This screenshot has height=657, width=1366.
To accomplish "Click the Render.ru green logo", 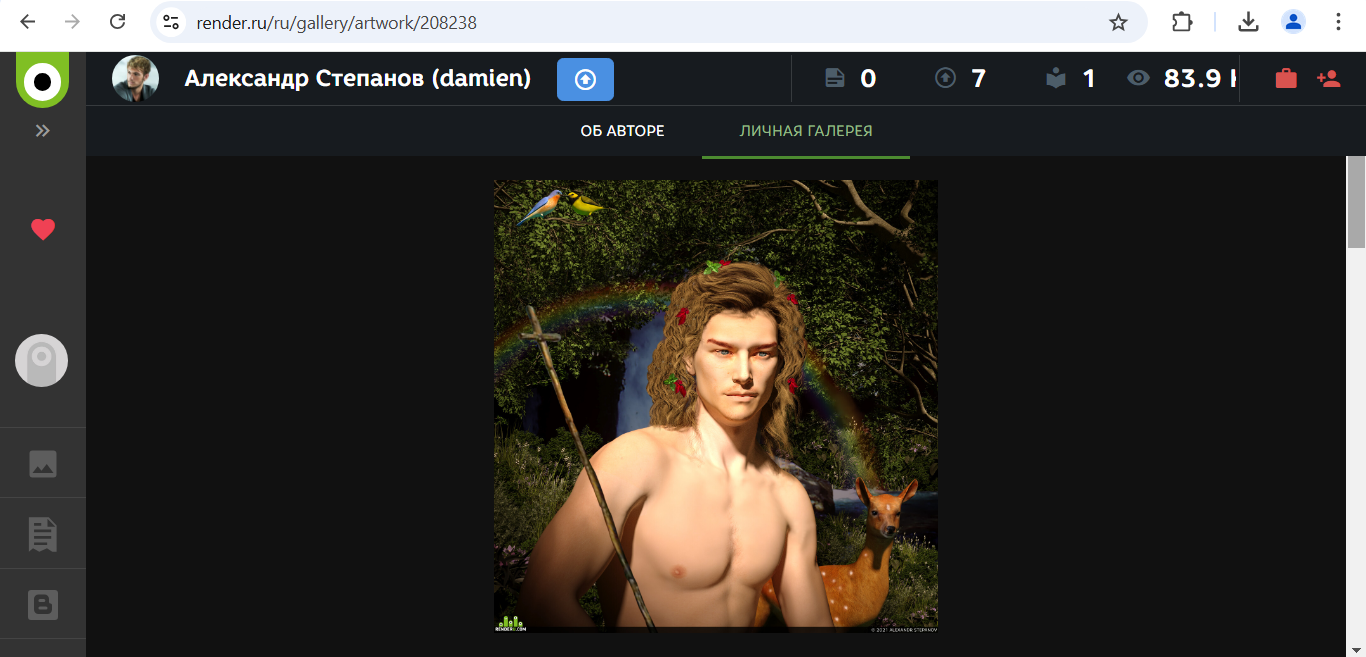I will coord(42,80).
